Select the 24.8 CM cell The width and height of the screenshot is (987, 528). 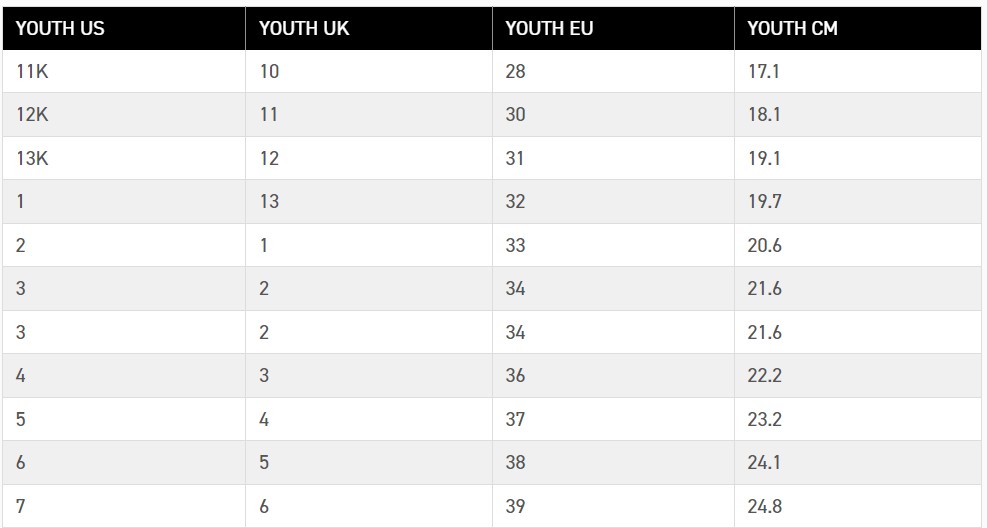(x=858, y=506)
